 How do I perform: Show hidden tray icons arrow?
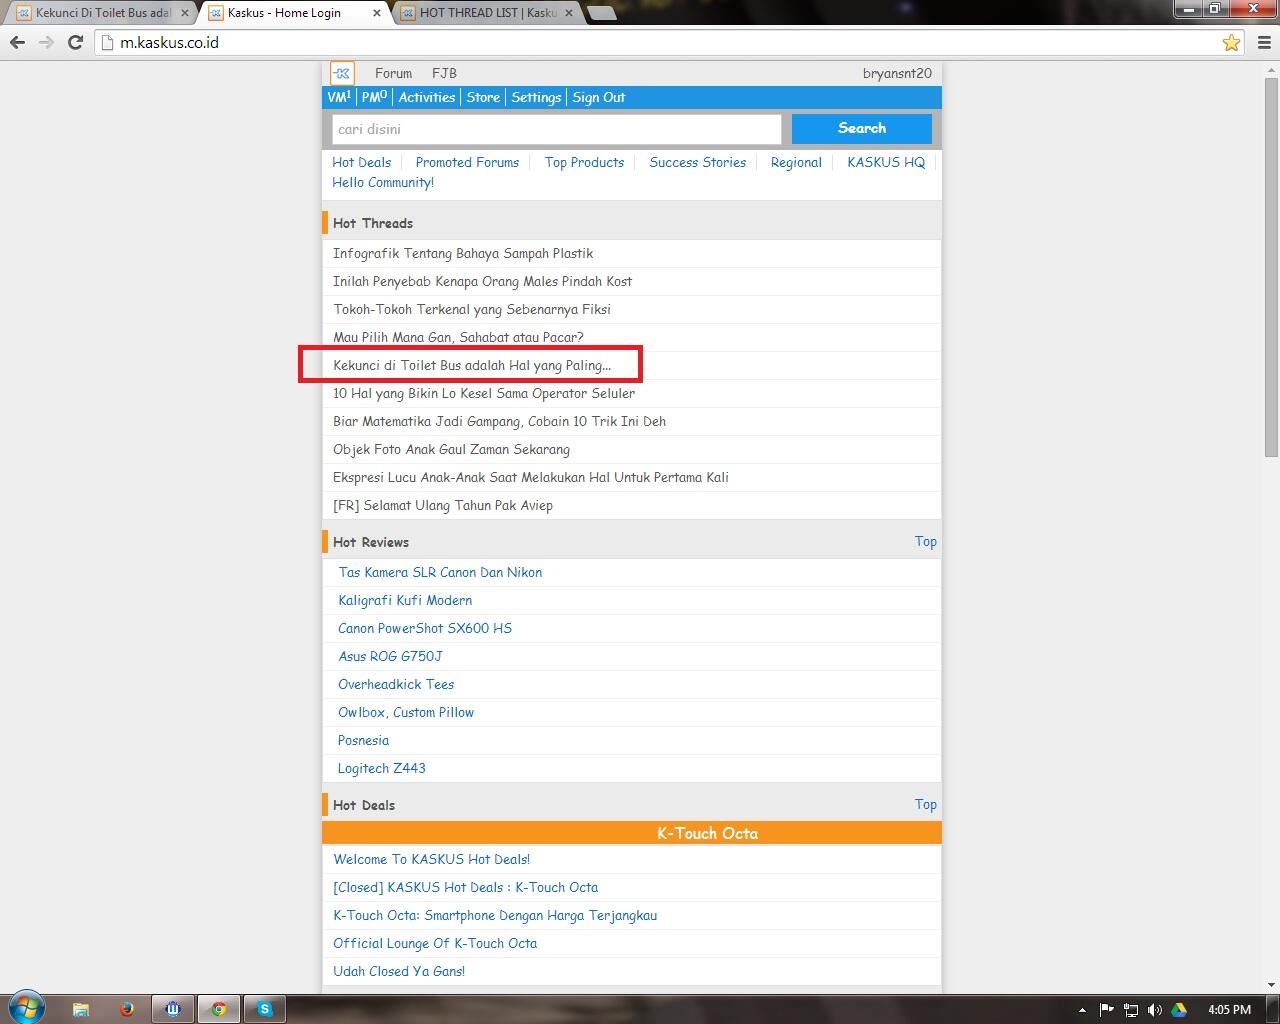pyautogui.click(x=1082, y=1010)
